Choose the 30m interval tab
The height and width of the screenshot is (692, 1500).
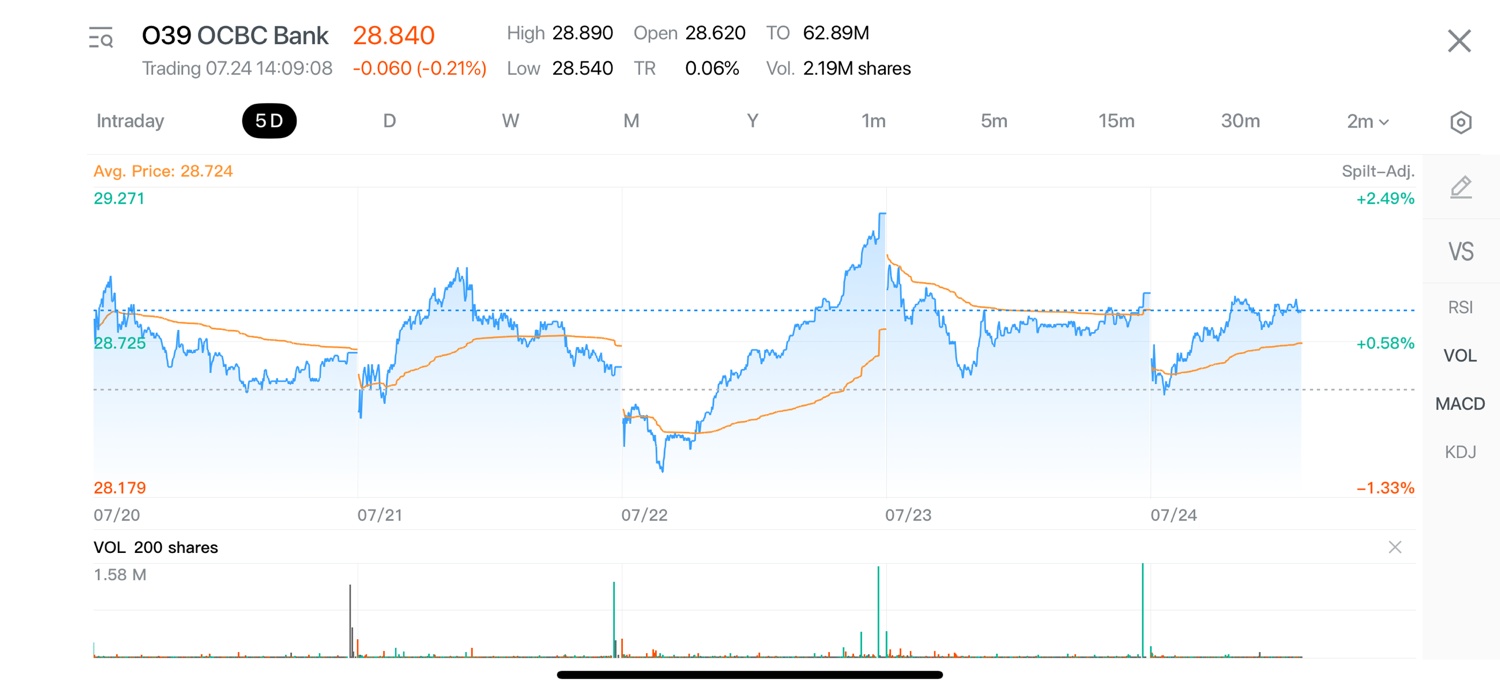coord(1240,121)
